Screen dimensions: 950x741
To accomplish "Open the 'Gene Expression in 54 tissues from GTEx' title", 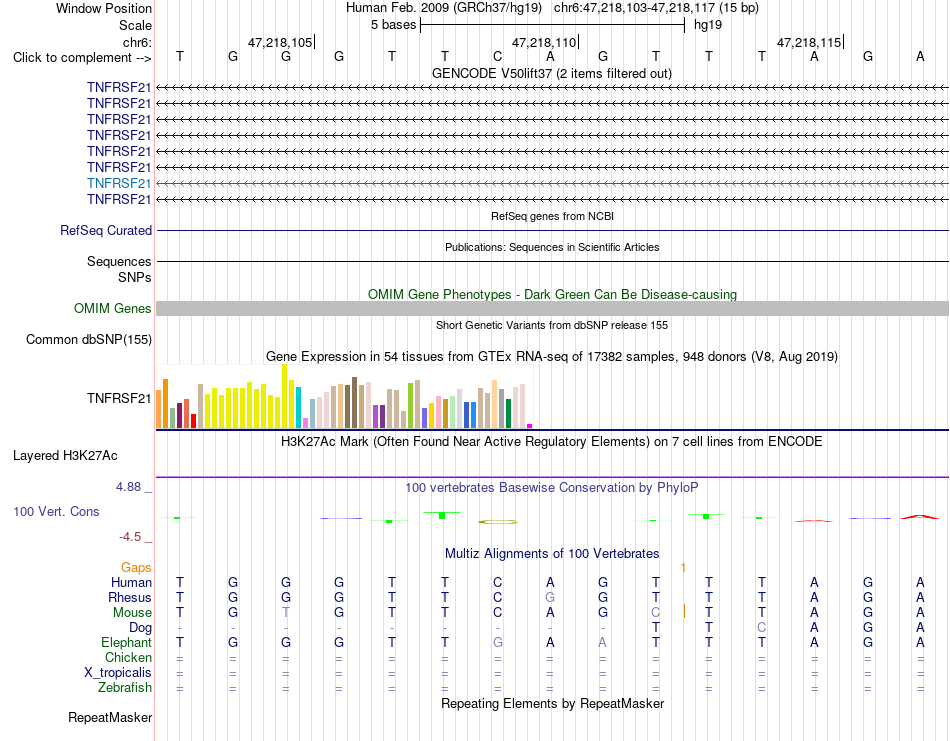I will tap(552, 356).
